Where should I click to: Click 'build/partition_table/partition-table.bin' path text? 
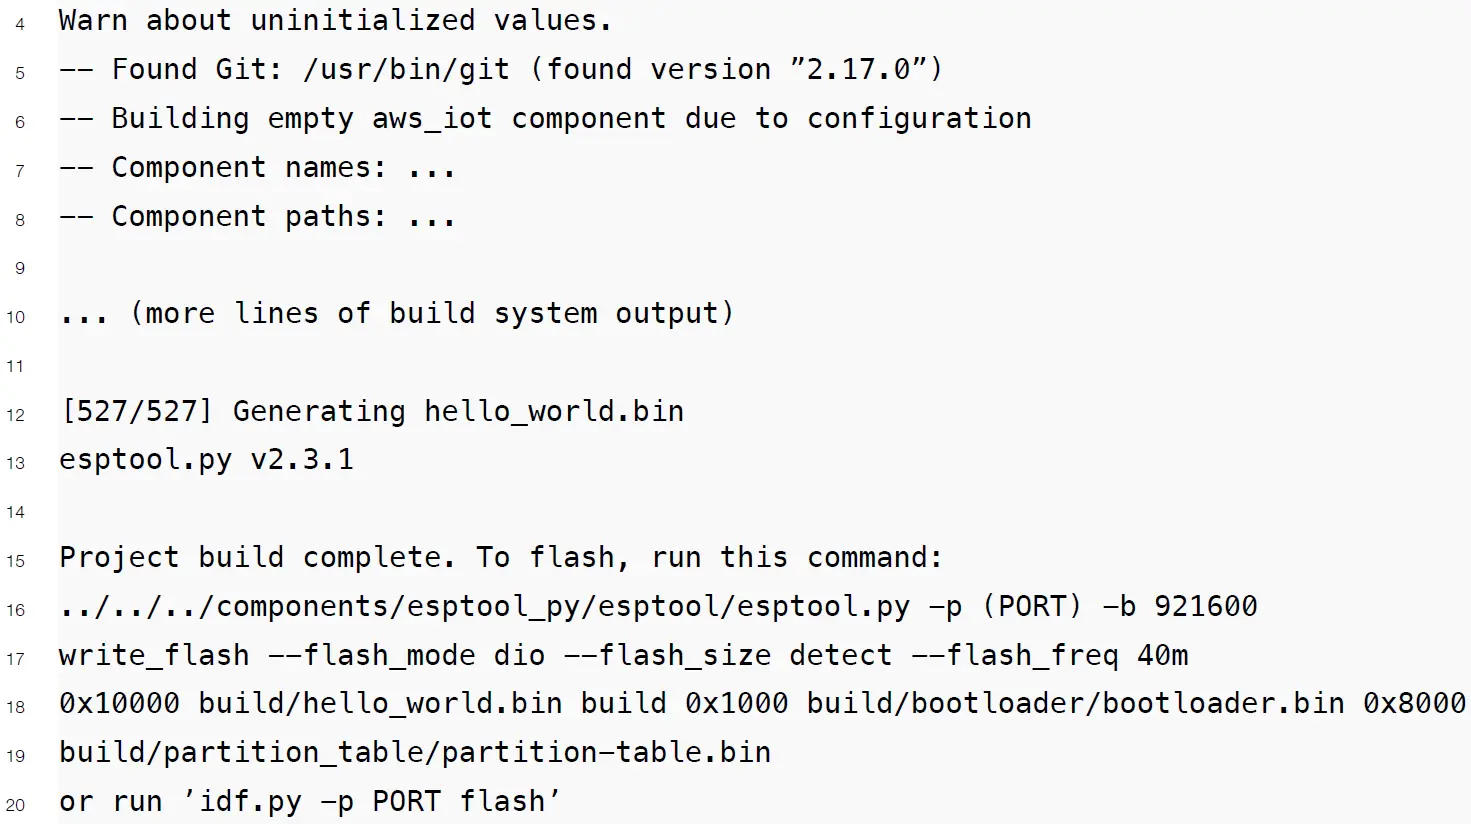(415, 752)
